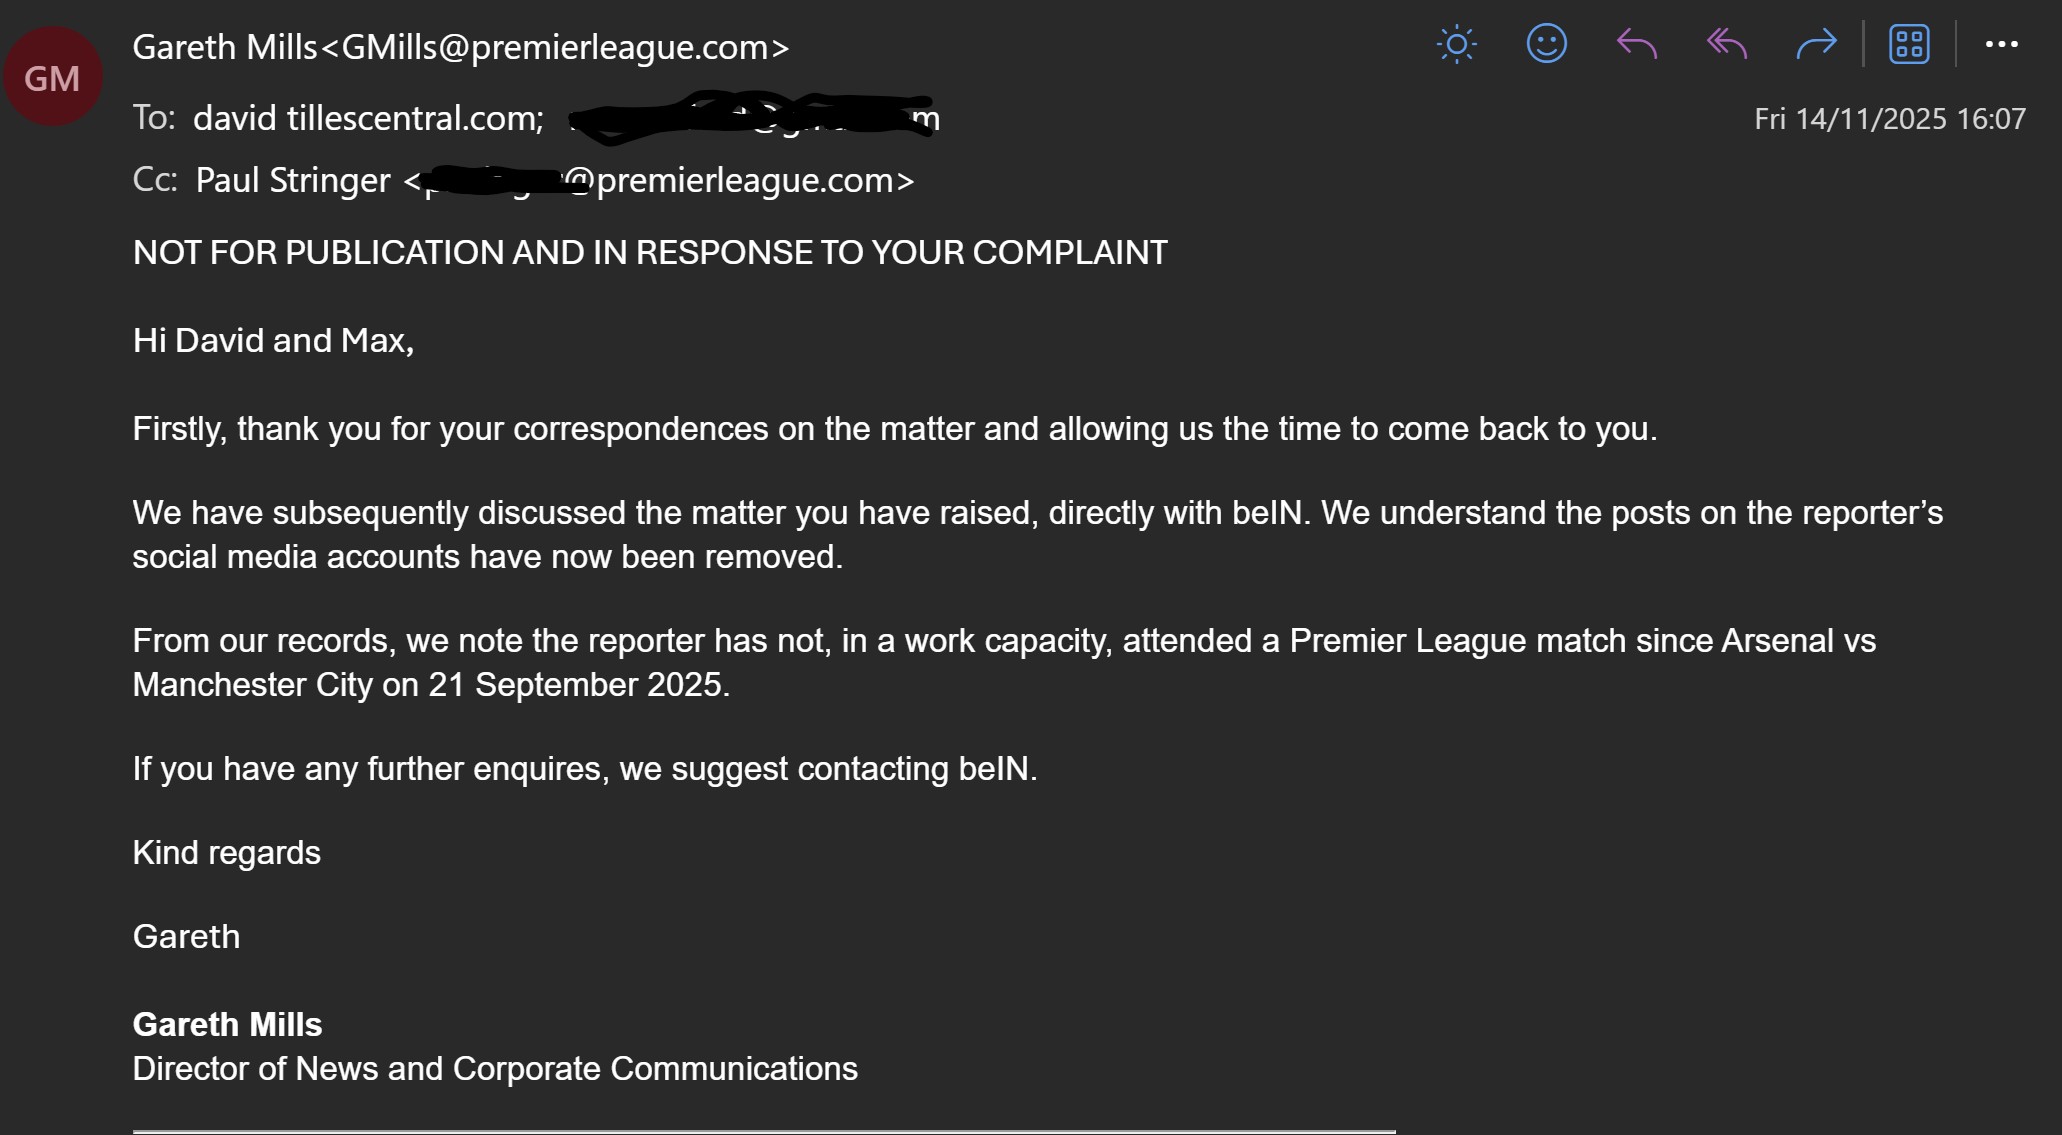
Task: Expand the more actions ellipsis menu
Action: point(2001,45)
